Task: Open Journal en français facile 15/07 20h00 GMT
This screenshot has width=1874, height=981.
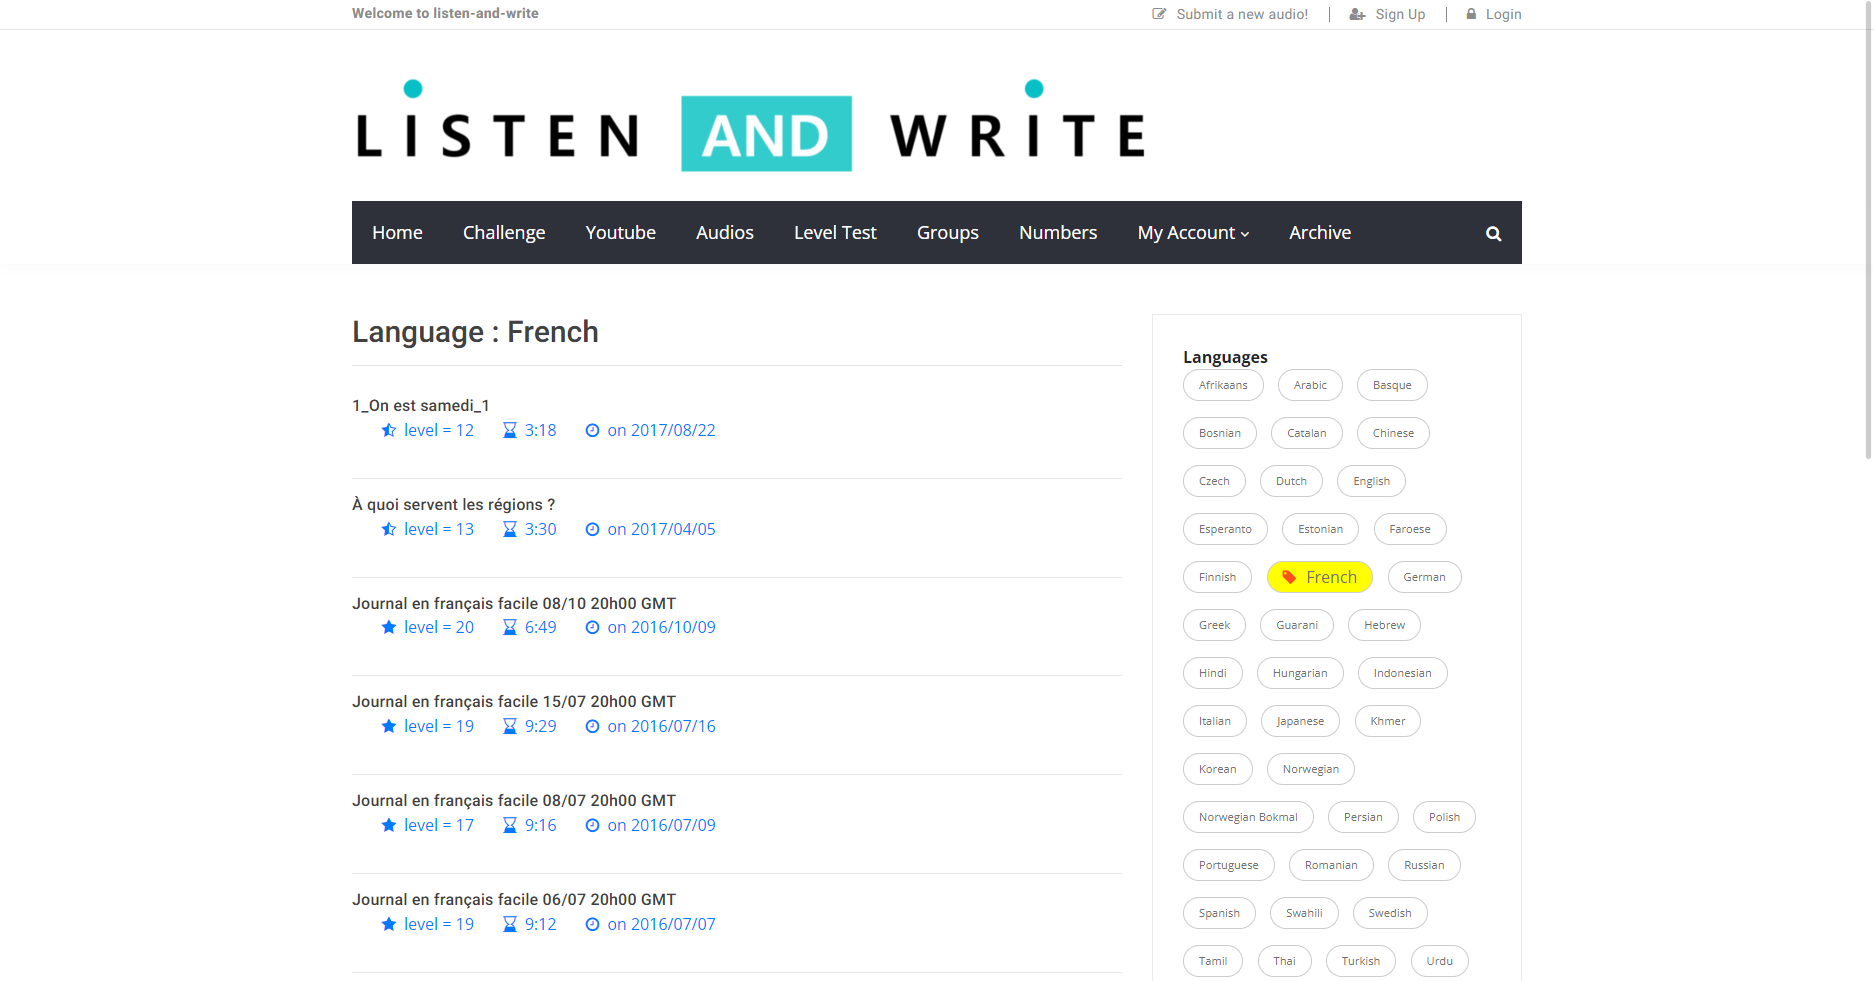Action: click(x=513, y=701)
